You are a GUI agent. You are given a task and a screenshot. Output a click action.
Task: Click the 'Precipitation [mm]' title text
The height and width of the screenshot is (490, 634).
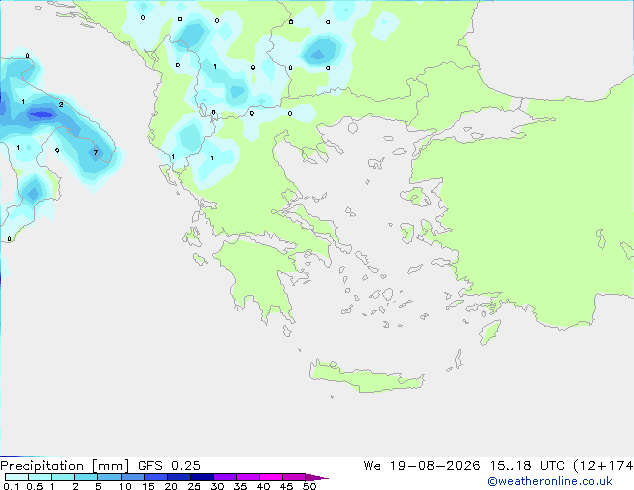coord(65,466)
